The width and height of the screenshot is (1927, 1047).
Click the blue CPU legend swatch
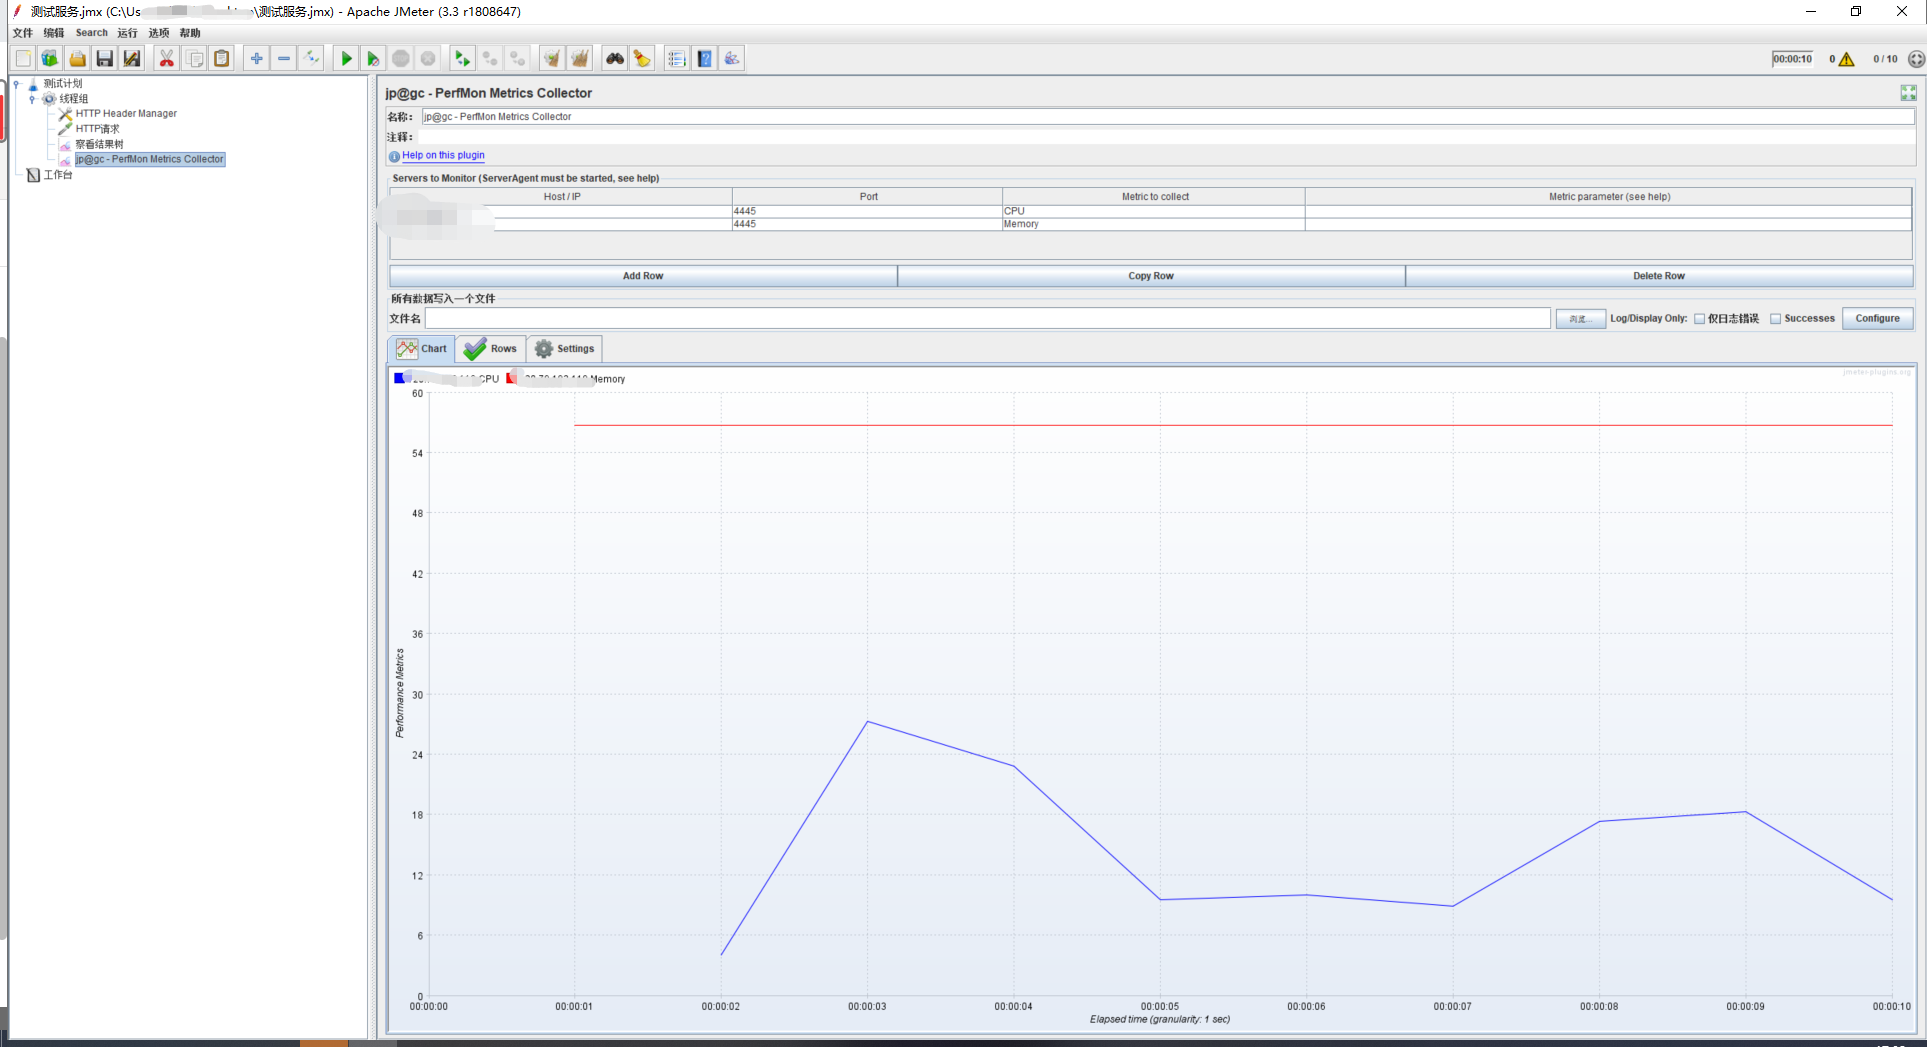click(399, 378)
